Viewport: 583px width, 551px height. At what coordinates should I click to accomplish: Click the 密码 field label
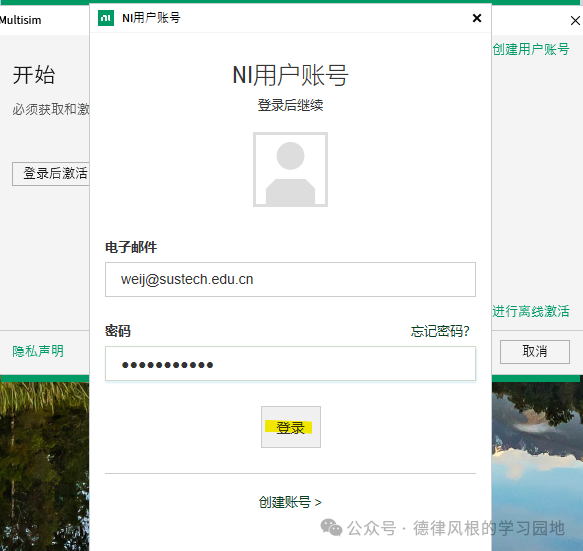tap(118, 331)
